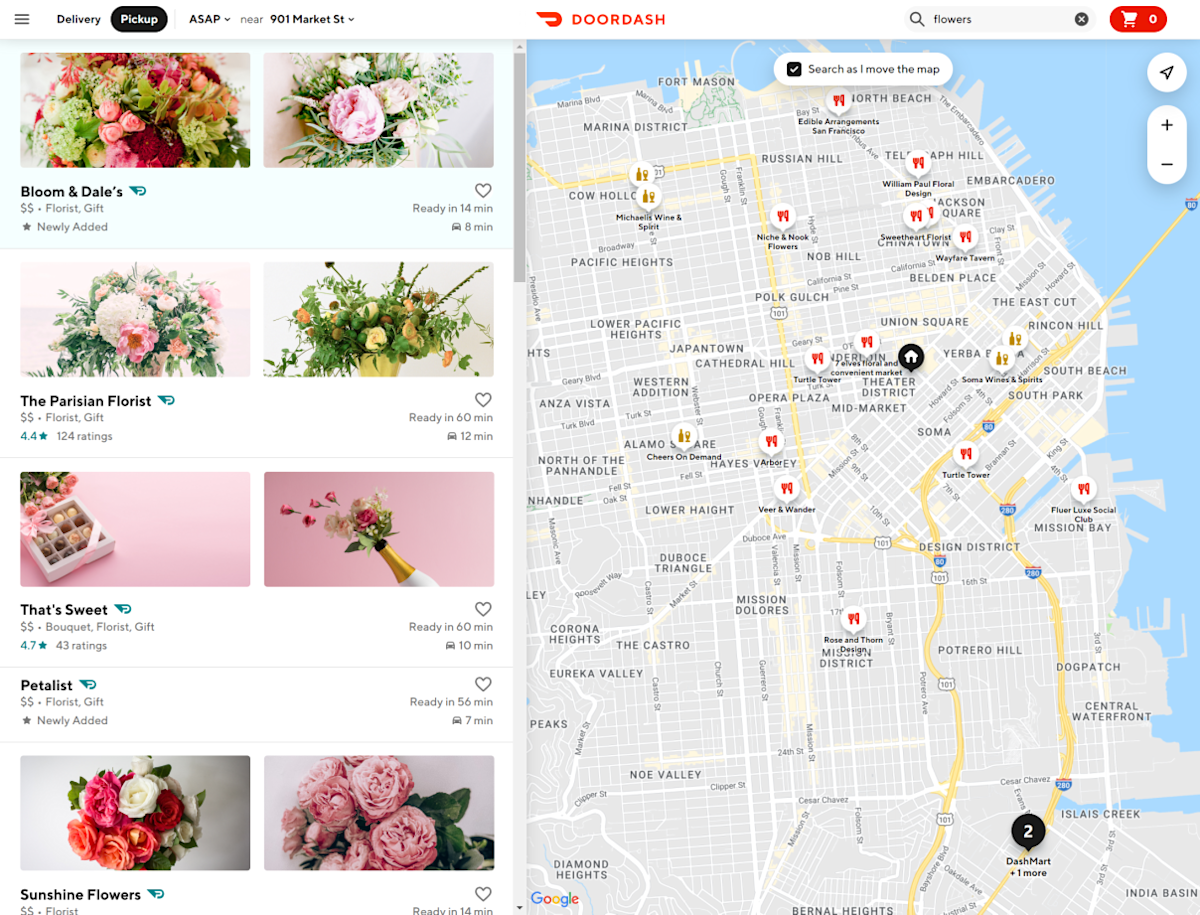Screen dimensions: 1200x915
Task: Click the map locate-me arrow
Action: pos(1166,73)
